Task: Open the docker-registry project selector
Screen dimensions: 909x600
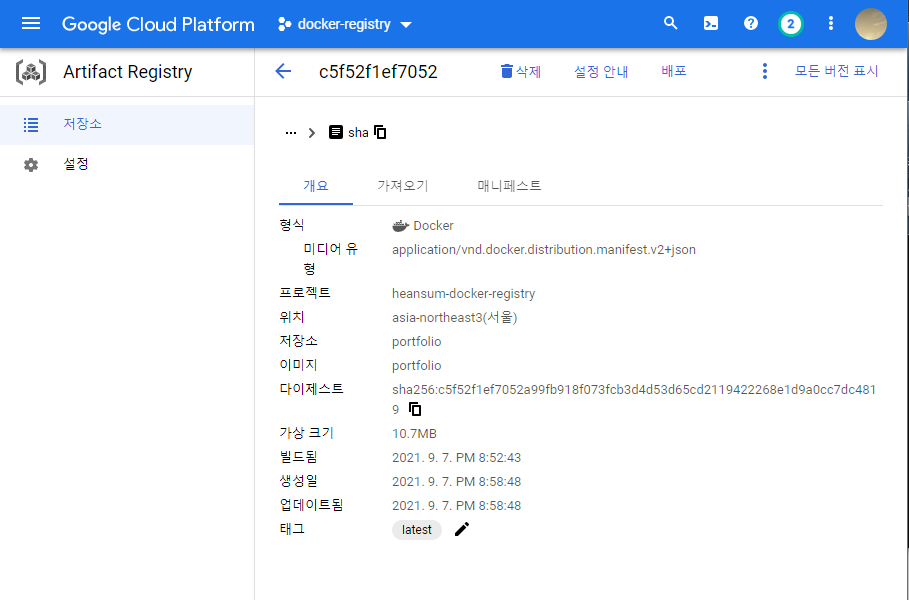Action: (345, 24)
